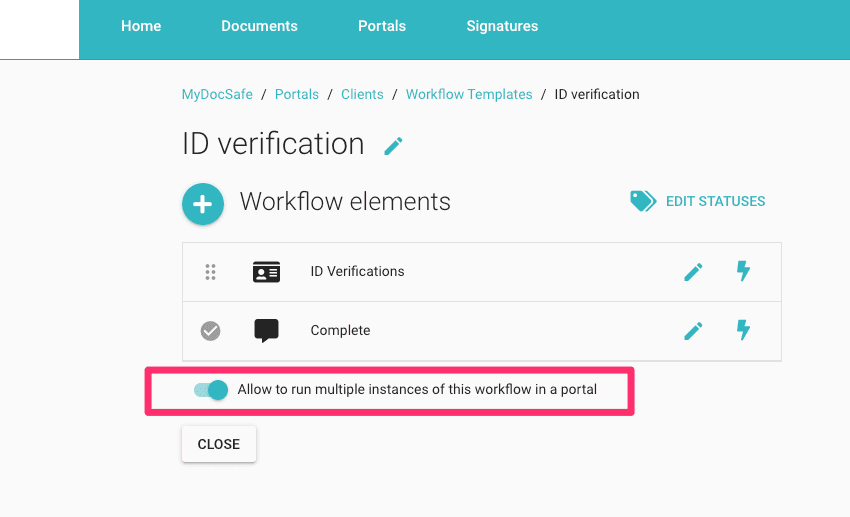
Task: Click the tag icon beside Edit Statuses
Action: tap(642, 201)
